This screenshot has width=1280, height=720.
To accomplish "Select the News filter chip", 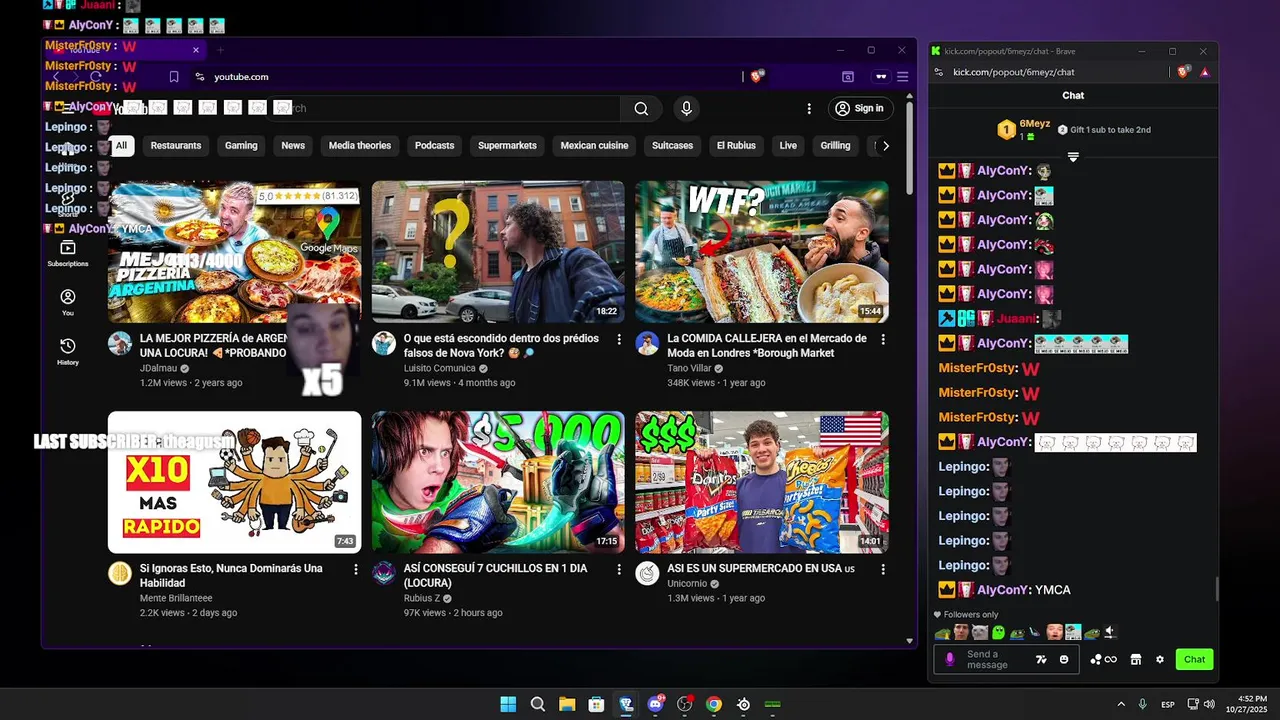I will 293,145.
